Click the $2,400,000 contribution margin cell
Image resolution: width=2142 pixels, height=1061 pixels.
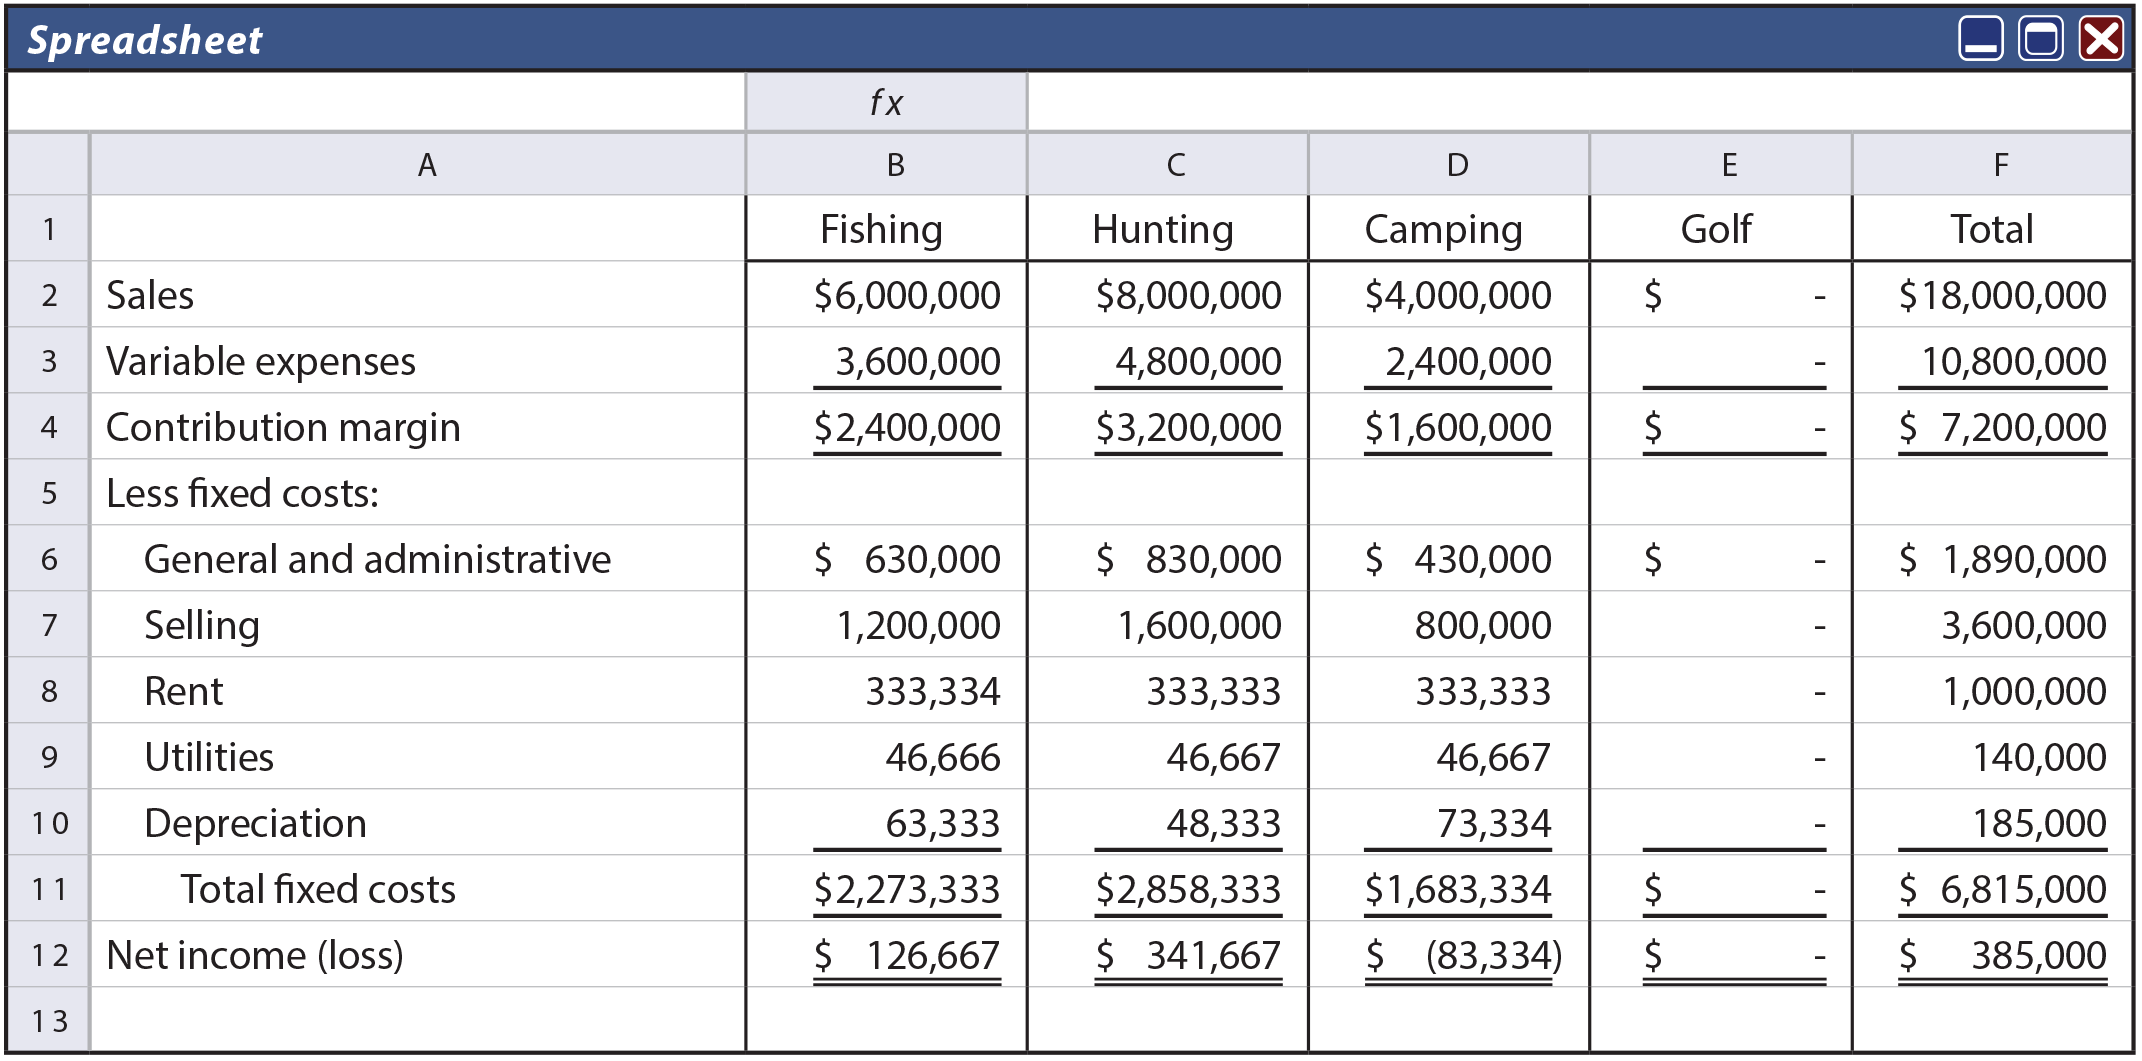pyautogui.click(x=886, y=427)
